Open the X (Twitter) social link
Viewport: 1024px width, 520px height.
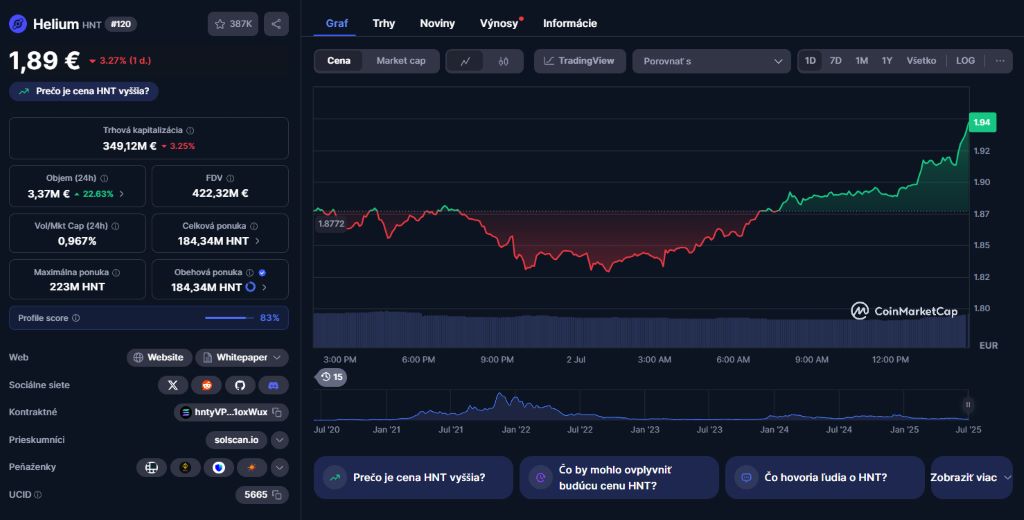pyautogui.click(x=173, y=385)
